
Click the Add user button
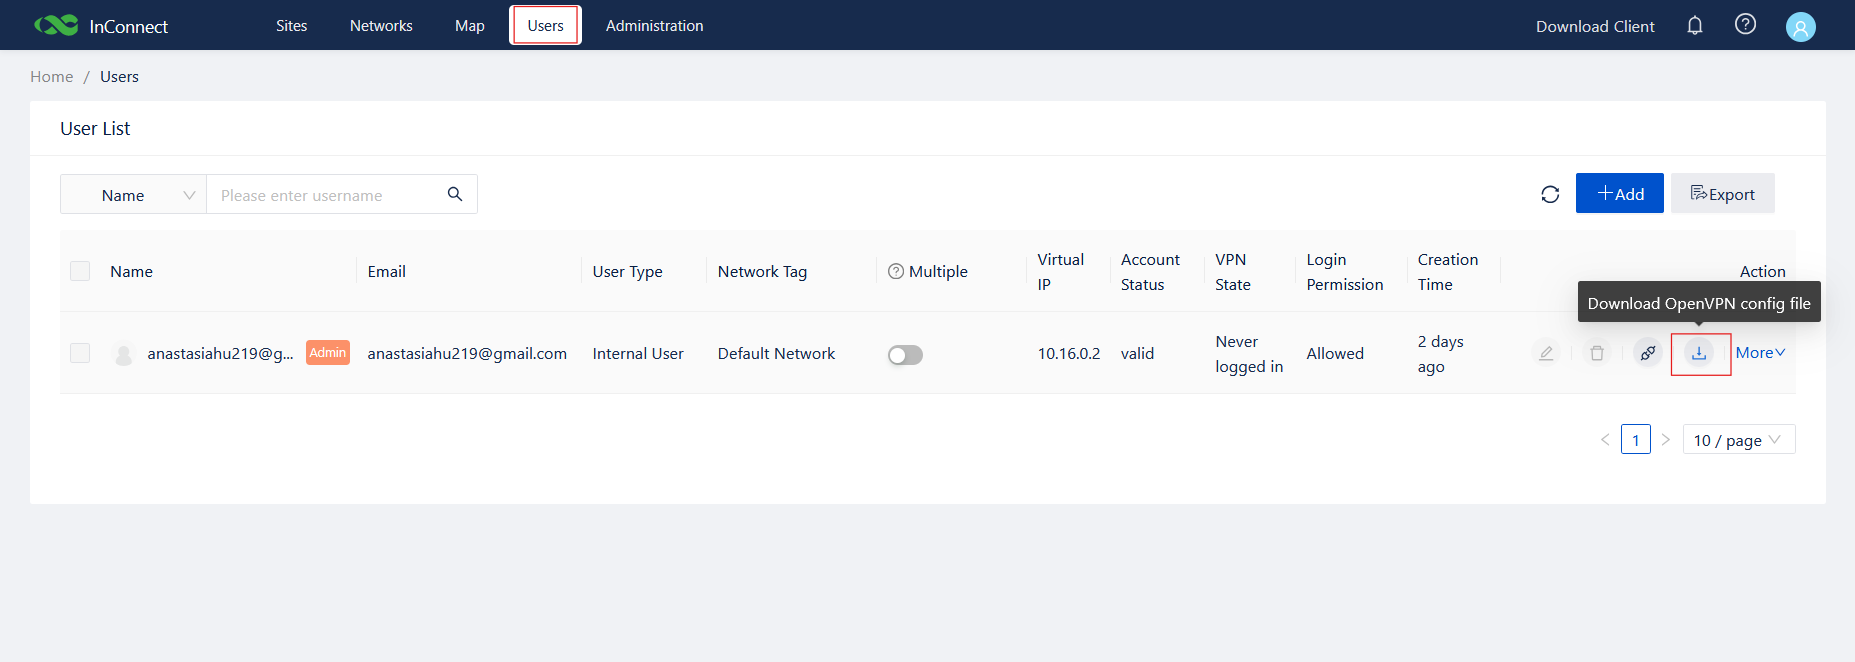point(1620,193)
